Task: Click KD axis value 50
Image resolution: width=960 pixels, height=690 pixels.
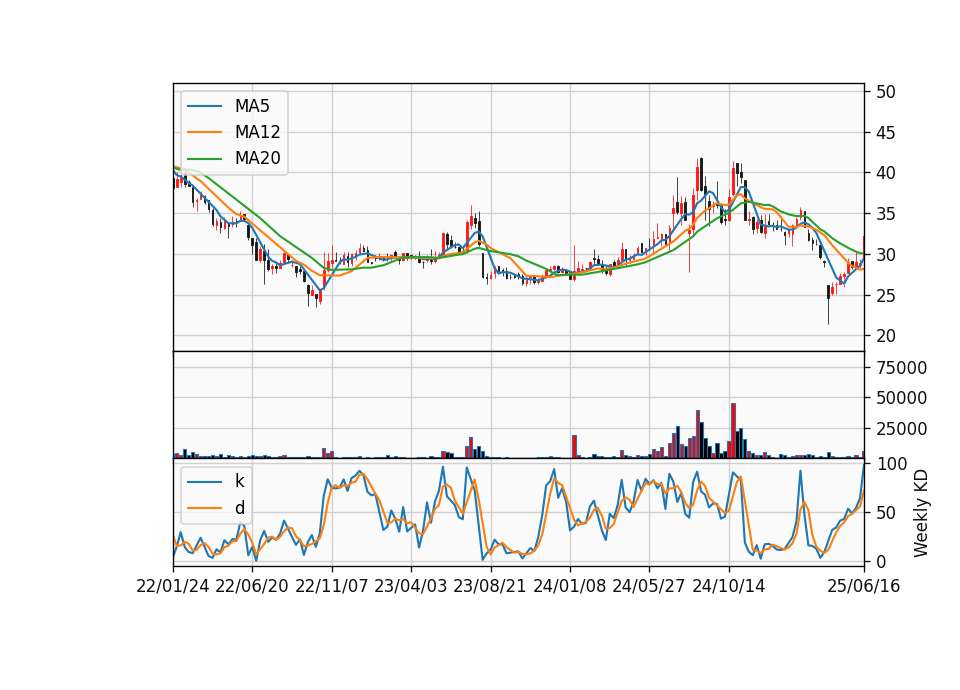Action: pos(886,512)
